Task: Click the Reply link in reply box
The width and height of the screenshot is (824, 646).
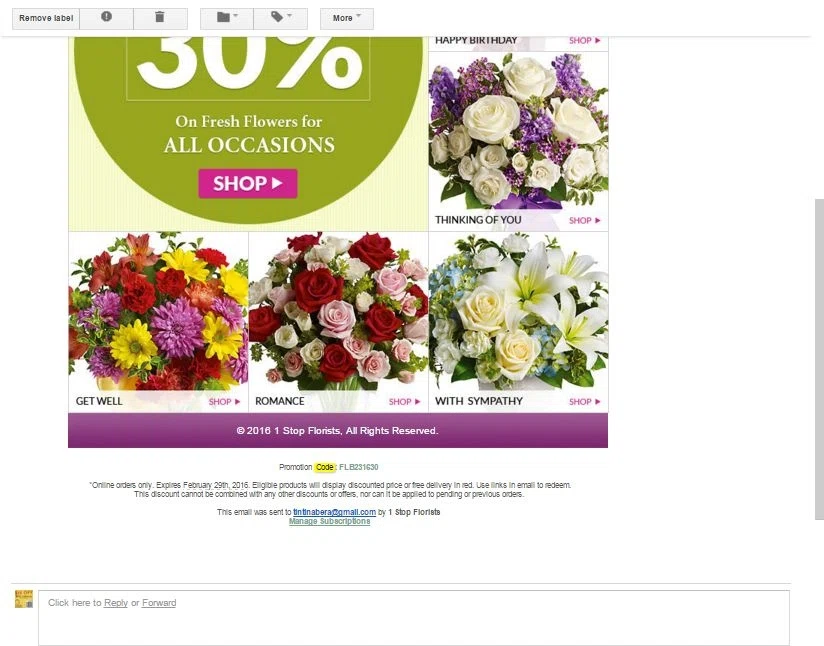Action: coord(116,603)
